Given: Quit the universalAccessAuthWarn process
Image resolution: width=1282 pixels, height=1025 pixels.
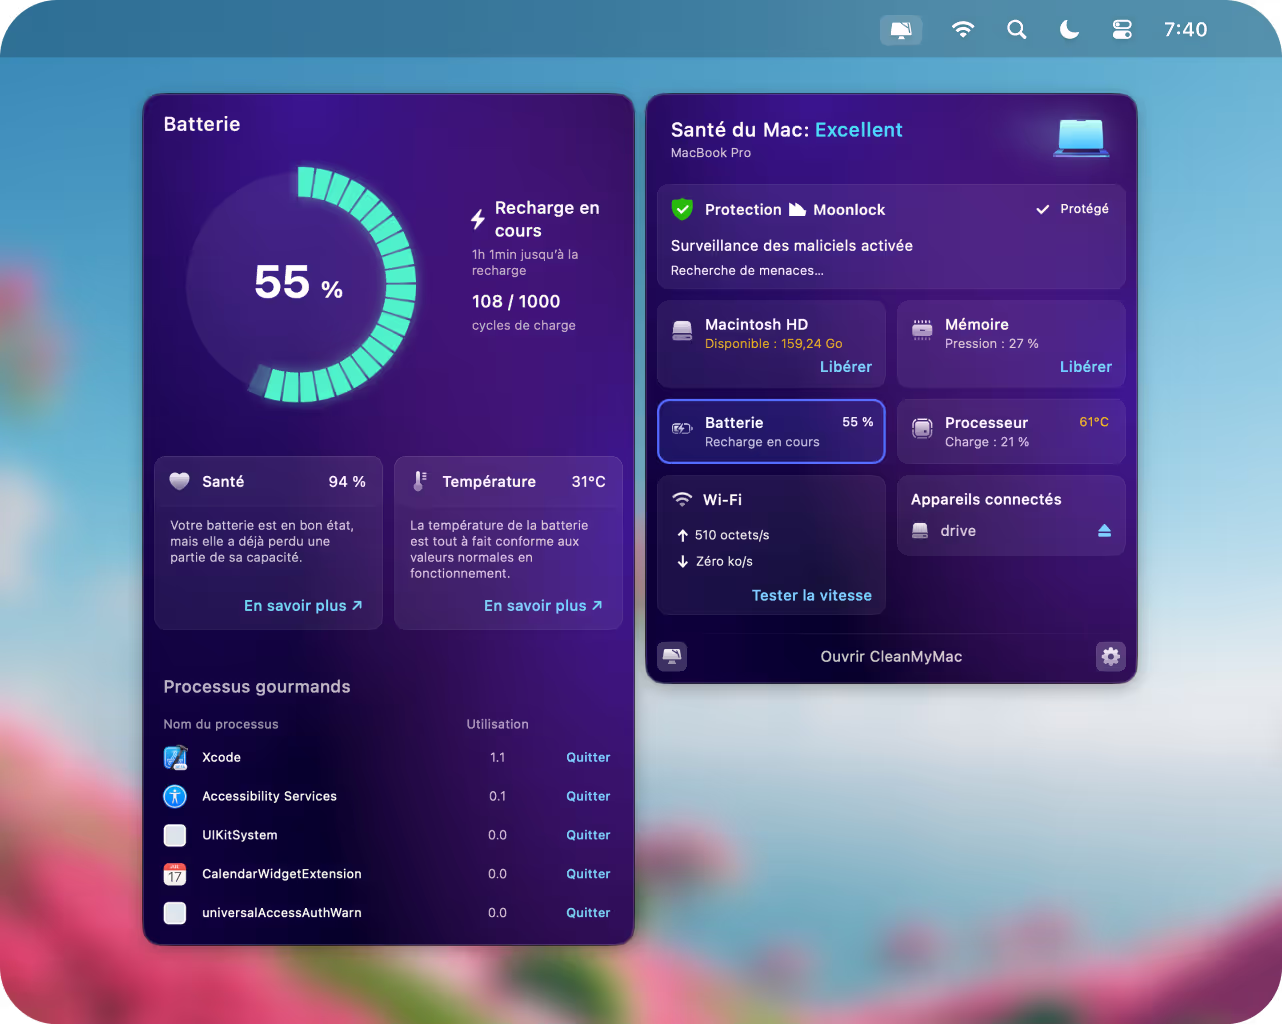Looking at the screenshot, I should [x=588, y=913].
